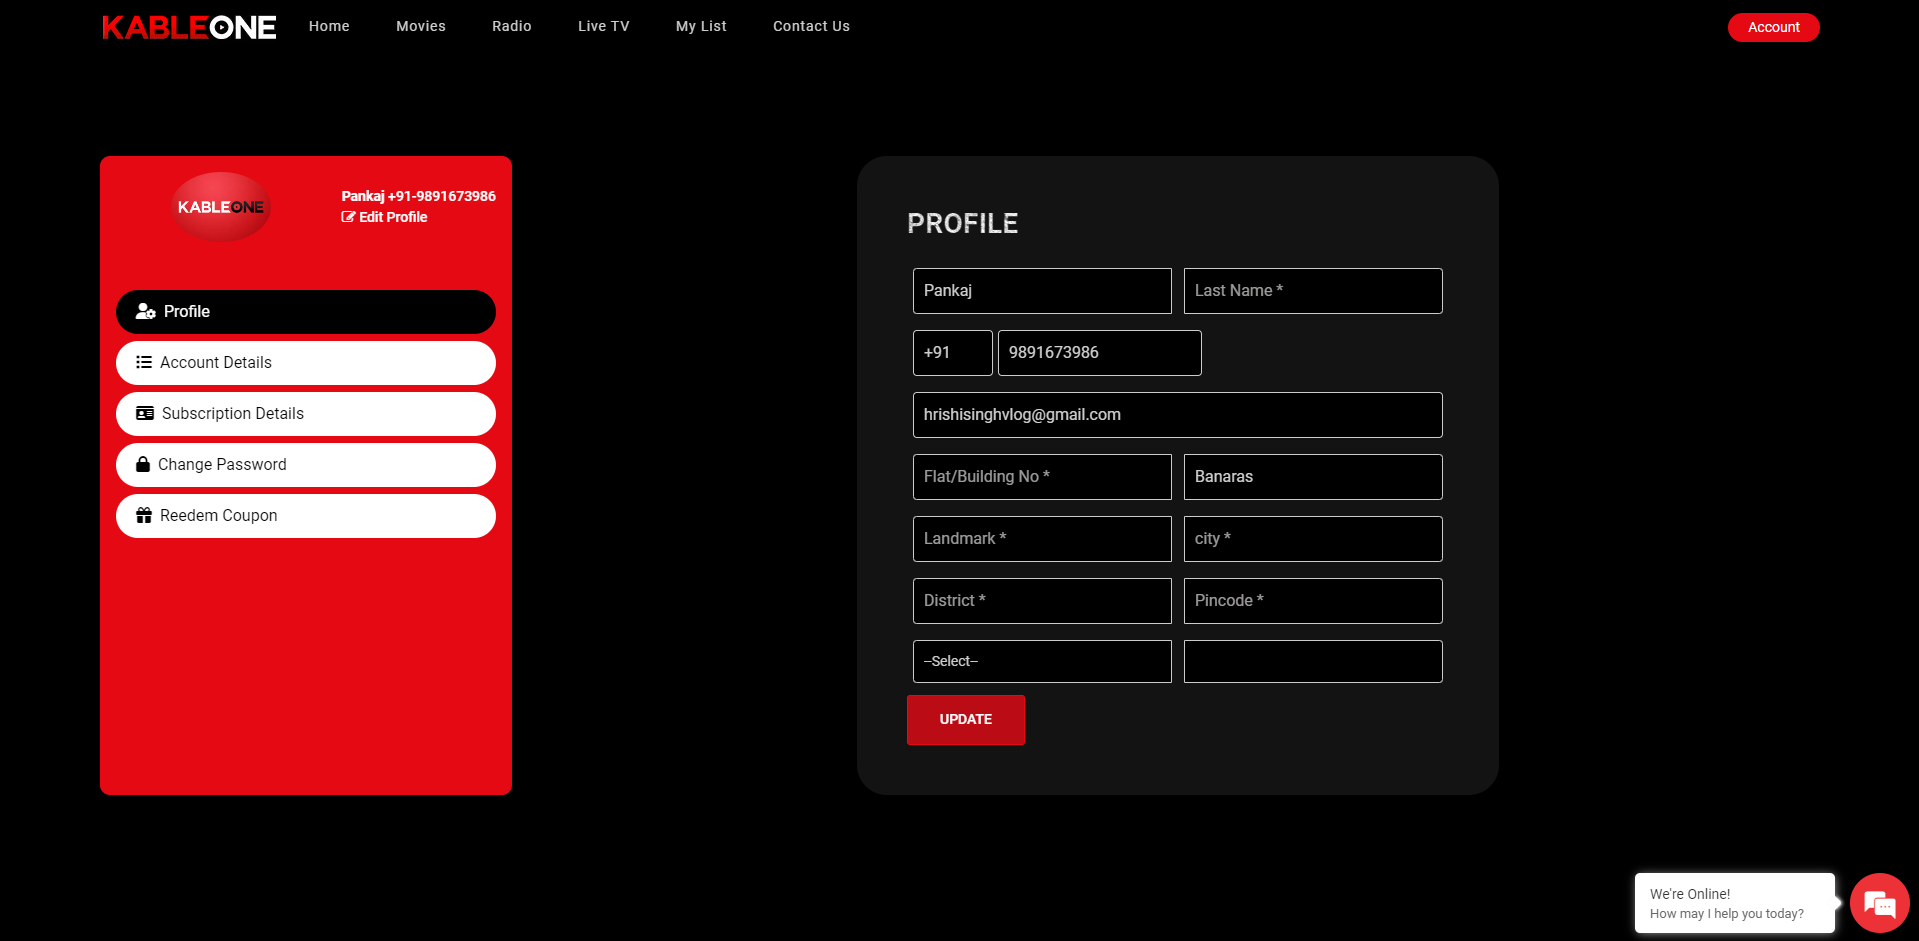Image resolution: width=1919 pixels, height=941 pixels.
Task: Select the email address field
Action: pyautogui.click(x=1177, y=415)
